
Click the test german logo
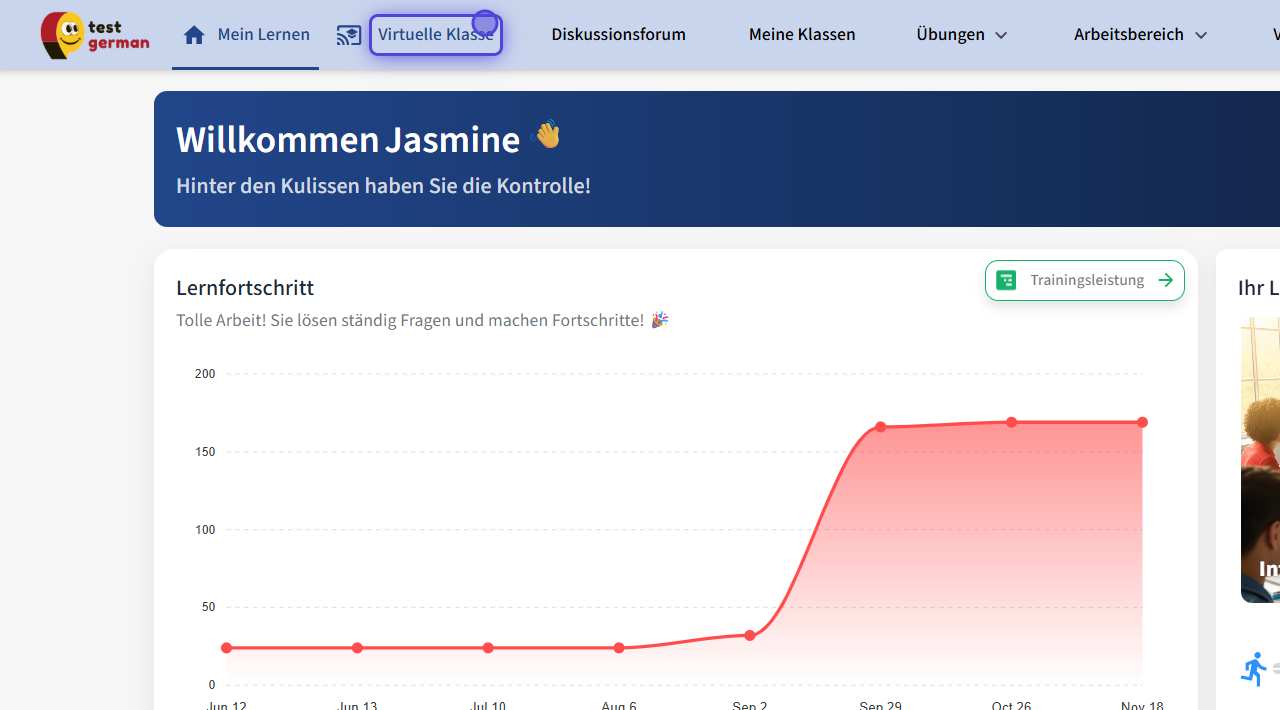coord(94,35)
